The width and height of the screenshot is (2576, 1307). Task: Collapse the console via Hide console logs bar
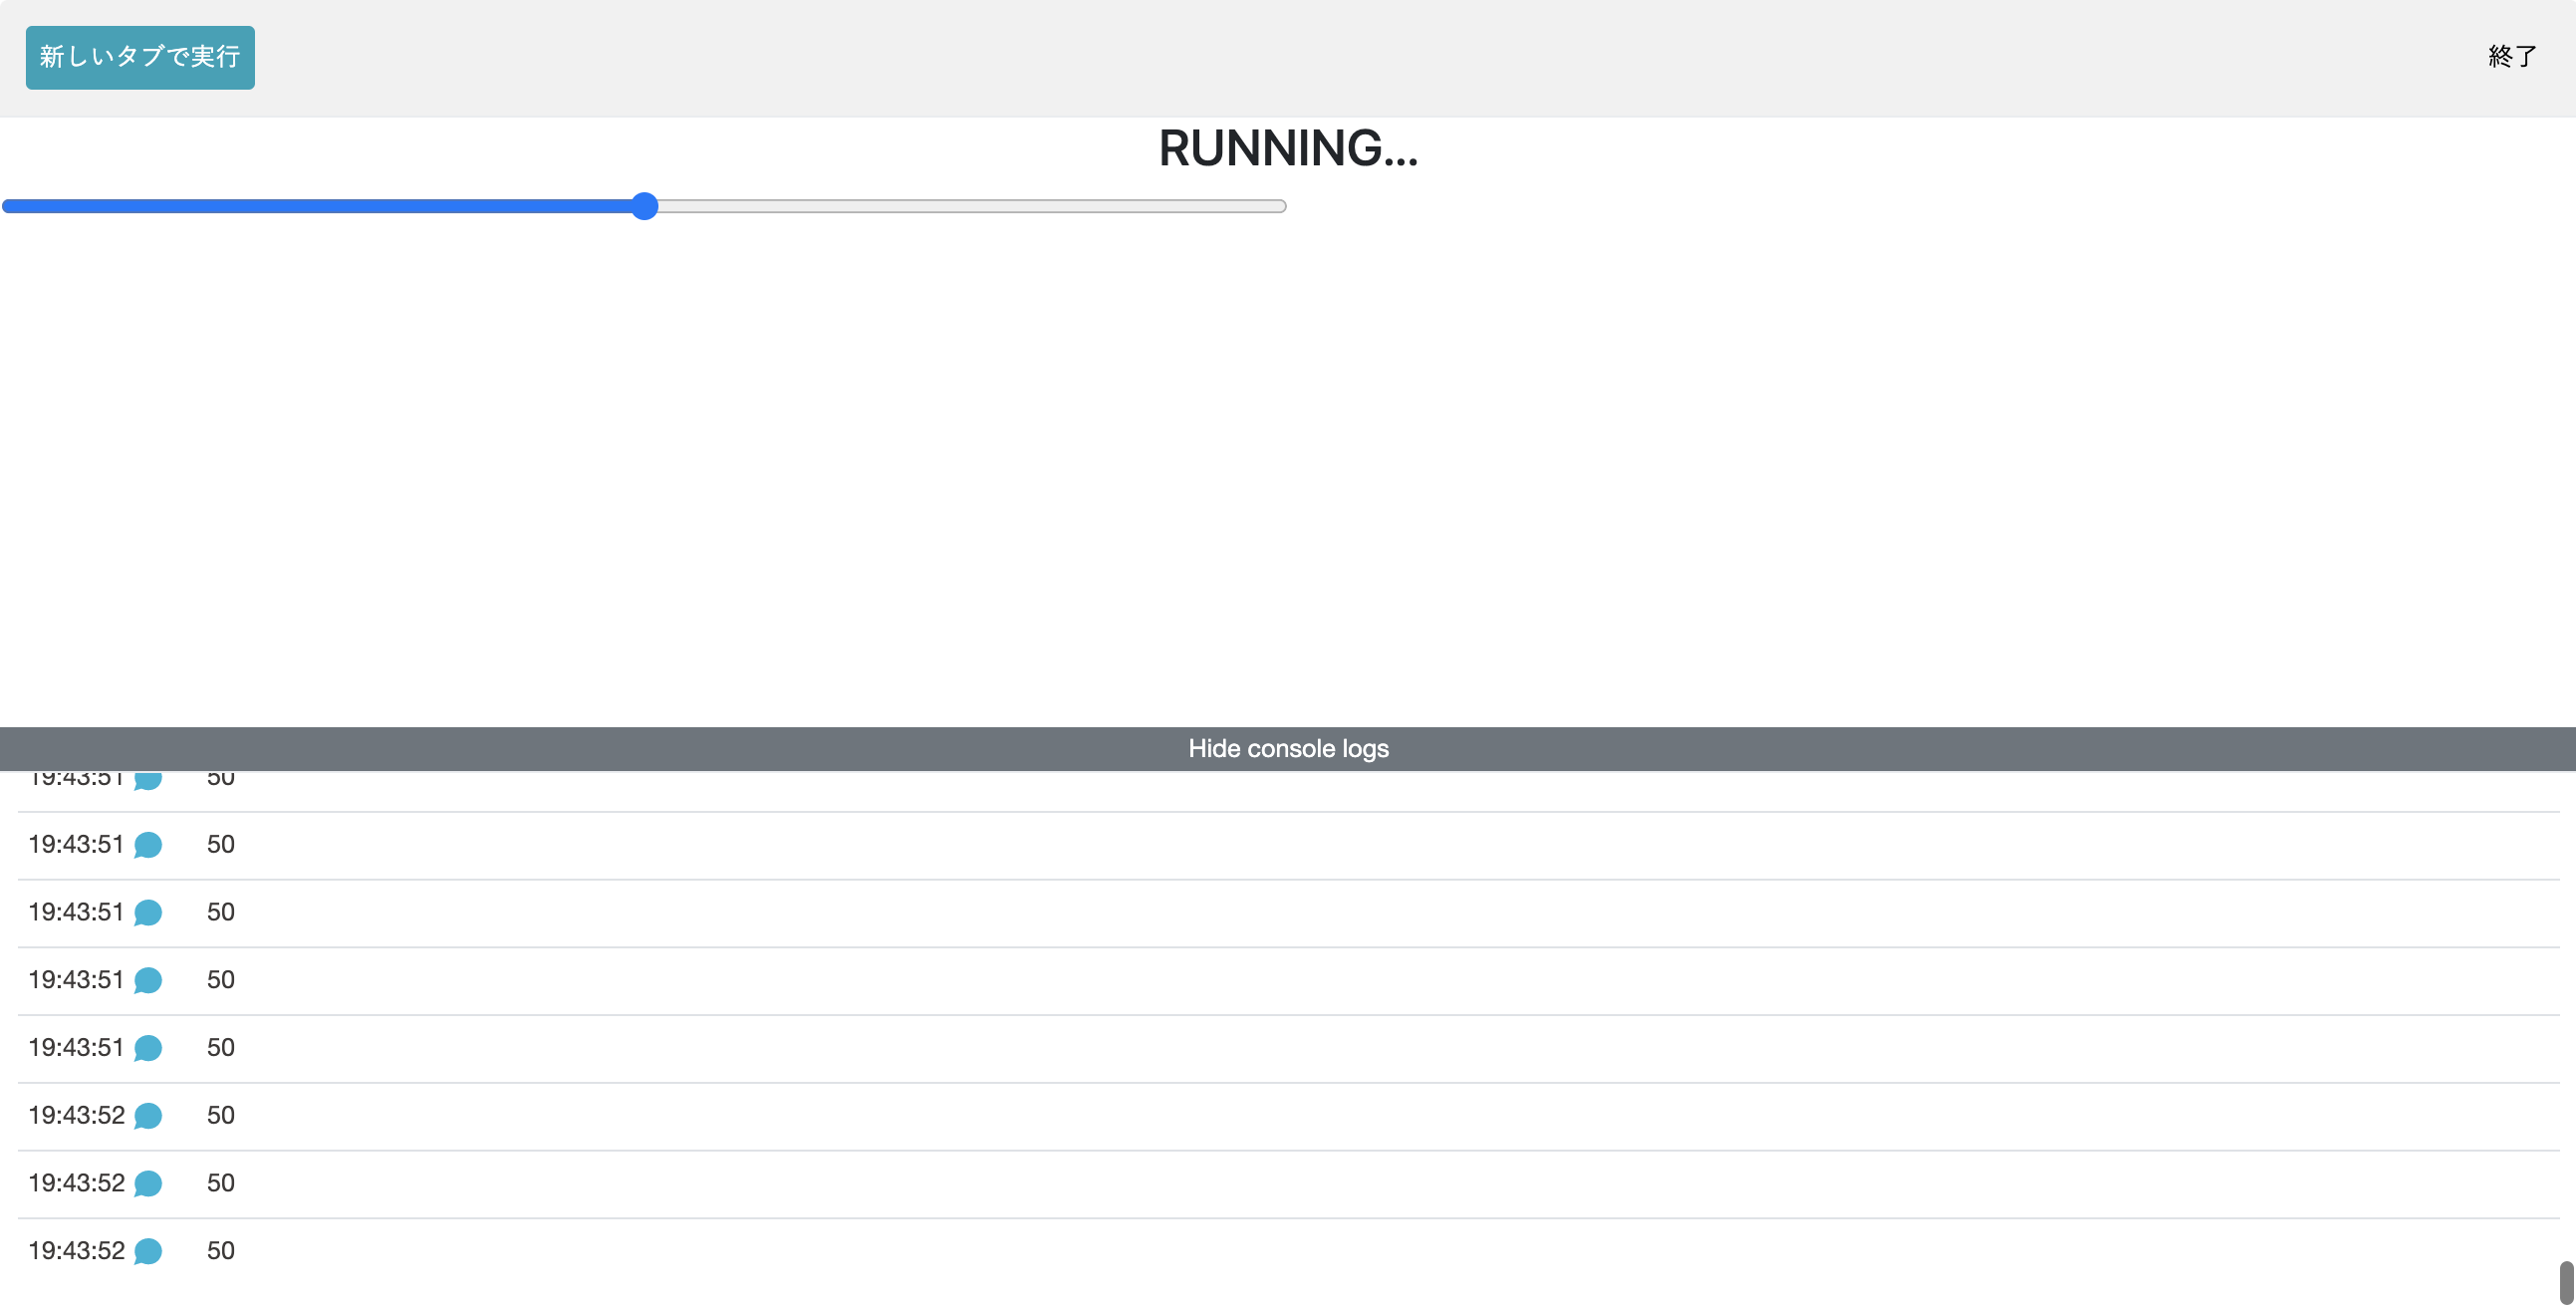point(1288,748)
